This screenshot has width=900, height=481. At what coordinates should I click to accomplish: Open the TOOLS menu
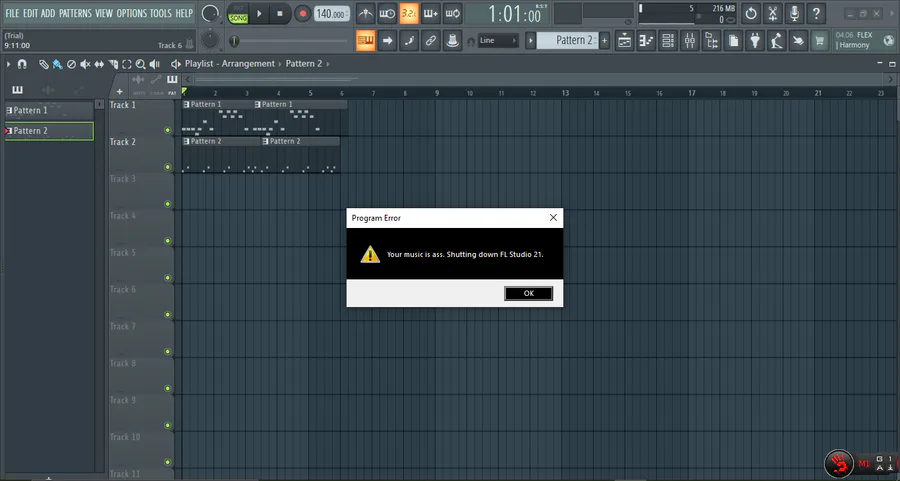tap(161, 13)
